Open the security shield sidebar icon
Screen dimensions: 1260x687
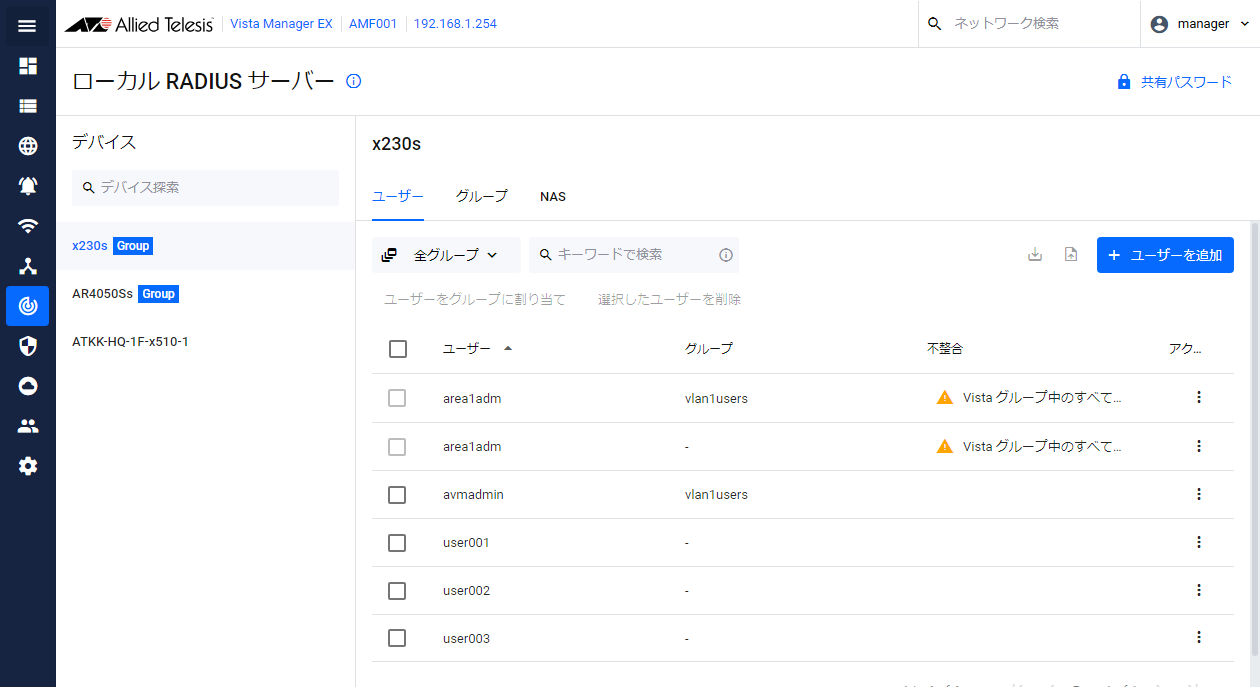click(28, 346)
